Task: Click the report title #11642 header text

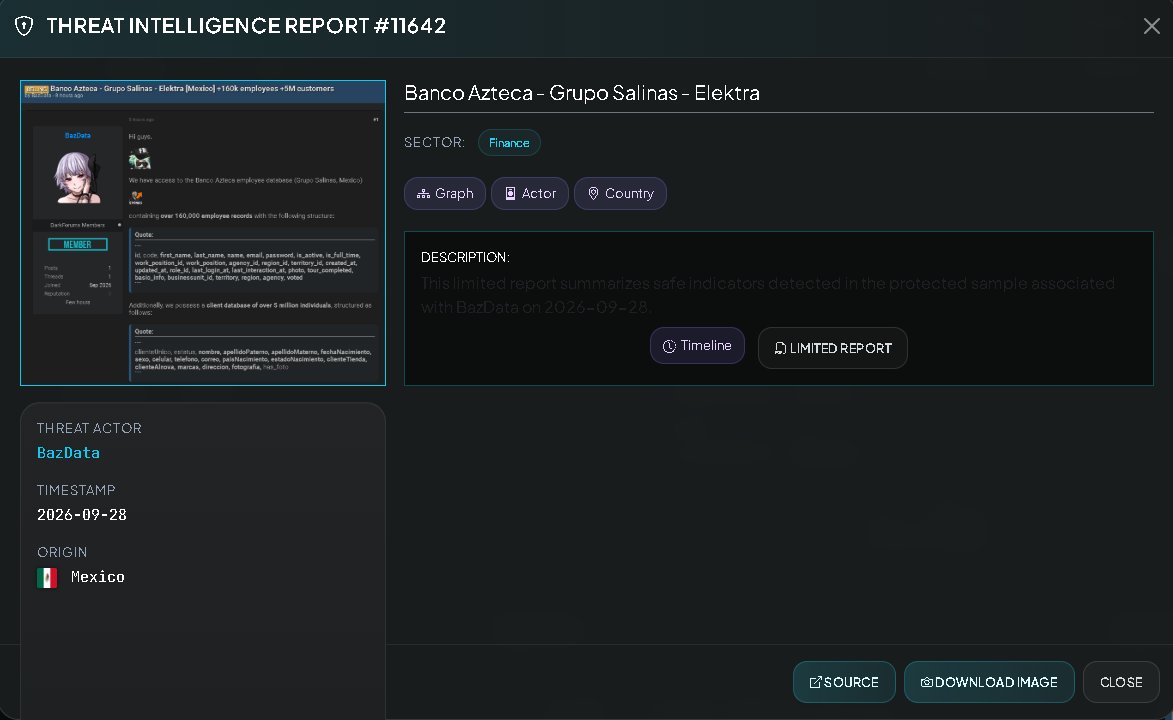Action: [x=246, y=25]
